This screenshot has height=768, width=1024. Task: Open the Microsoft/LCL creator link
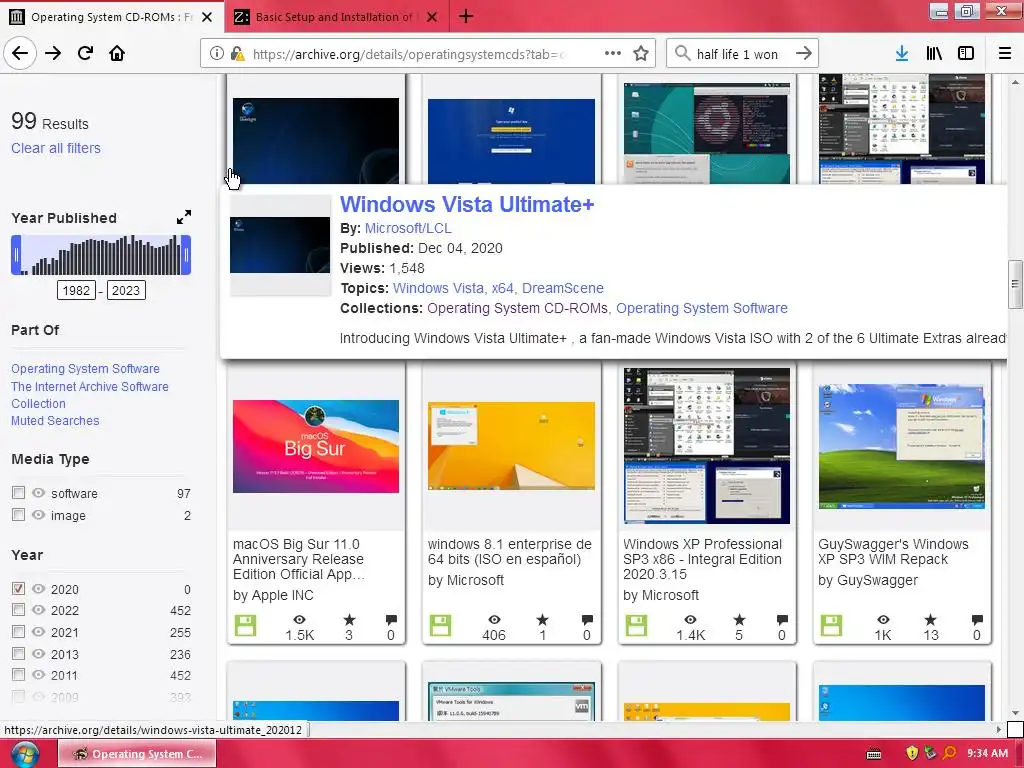pos(408,228)
